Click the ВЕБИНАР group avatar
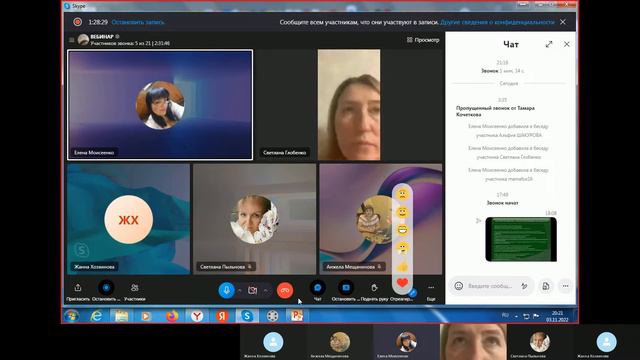 [83, 39]
